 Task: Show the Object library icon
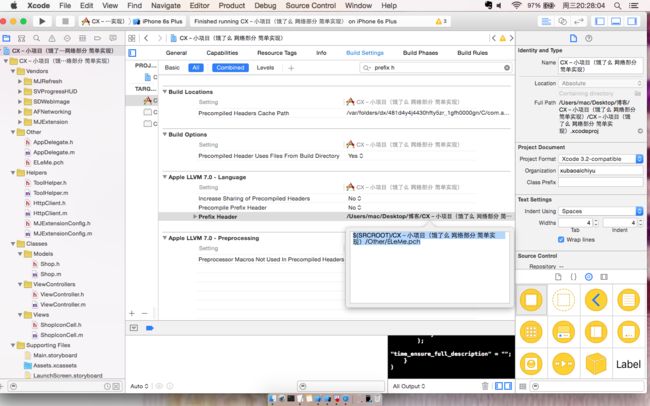pyautogui.click(x=589, y=277)
